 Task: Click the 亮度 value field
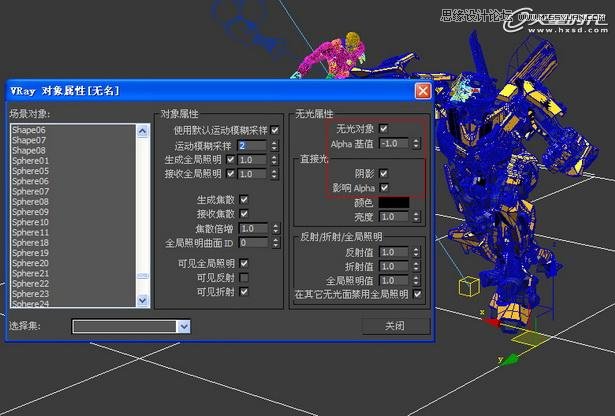tap(395, 216)
